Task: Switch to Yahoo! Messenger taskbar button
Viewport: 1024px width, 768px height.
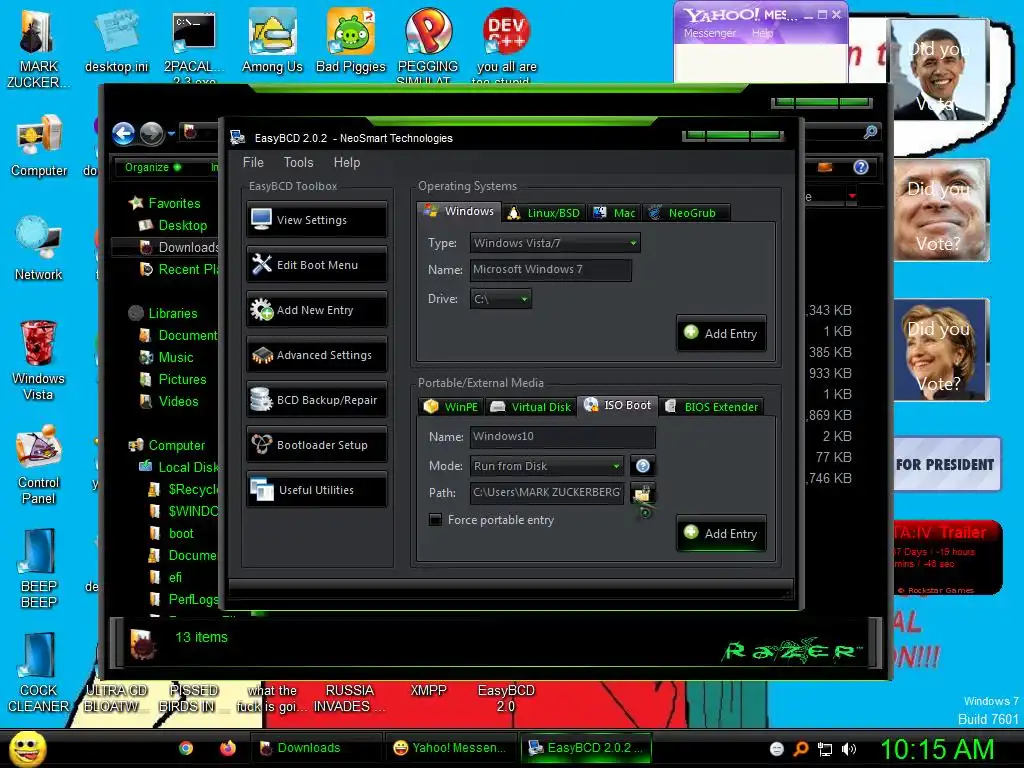Action: [x=450, y=748]
